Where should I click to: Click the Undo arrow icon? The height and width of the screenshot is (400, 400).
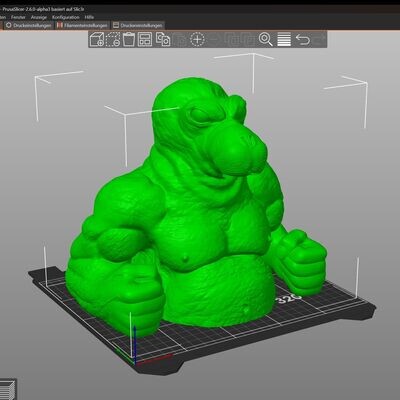(303, 39)
